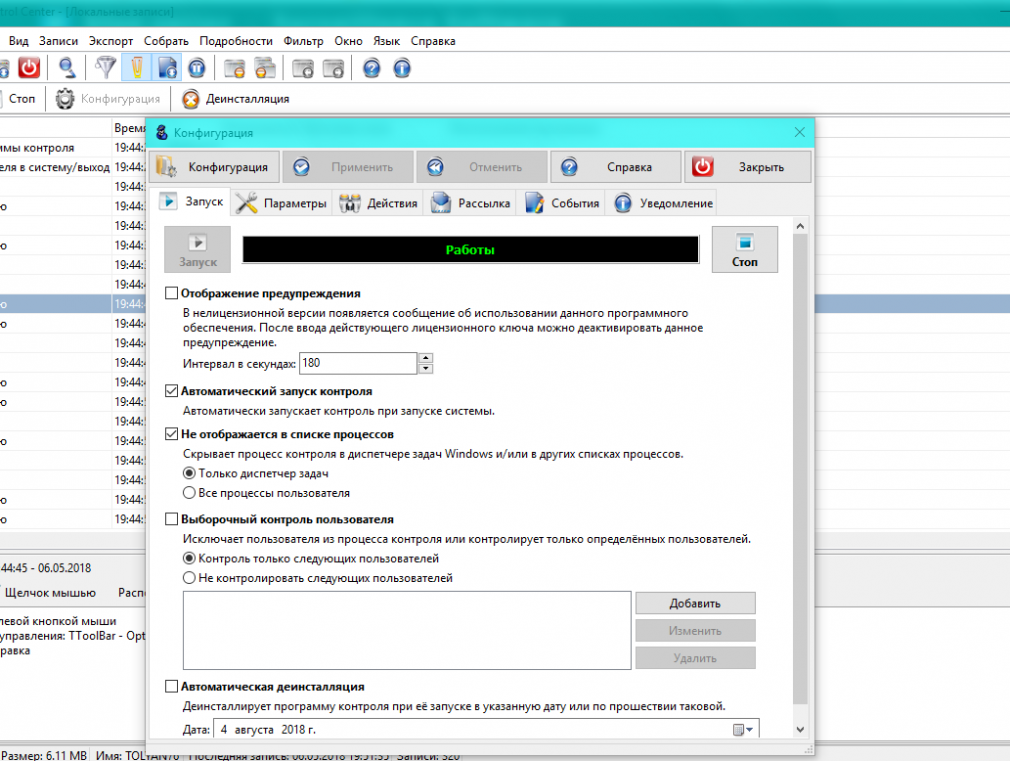The width and height of the screenshot is (1010, 761).
Task: Select Контроль только следующих пользователей radio
Action: 189,559
